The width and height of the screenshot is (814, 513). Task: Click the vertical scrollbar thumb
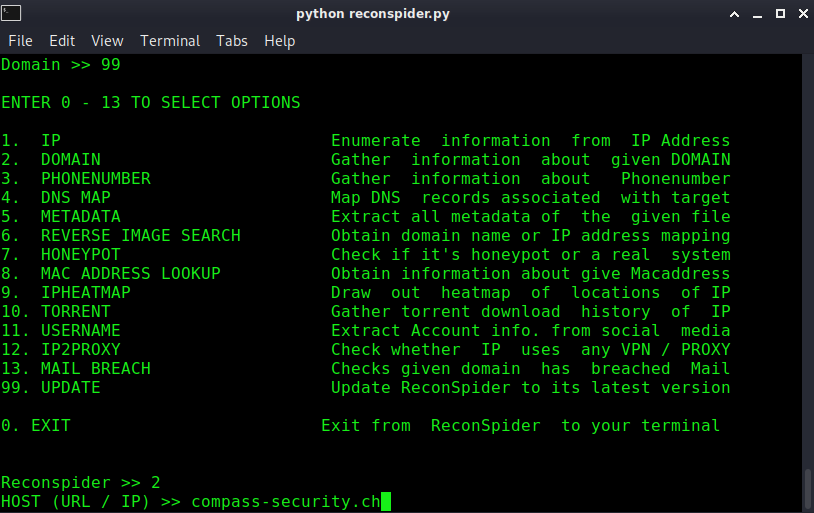(807, 488)
